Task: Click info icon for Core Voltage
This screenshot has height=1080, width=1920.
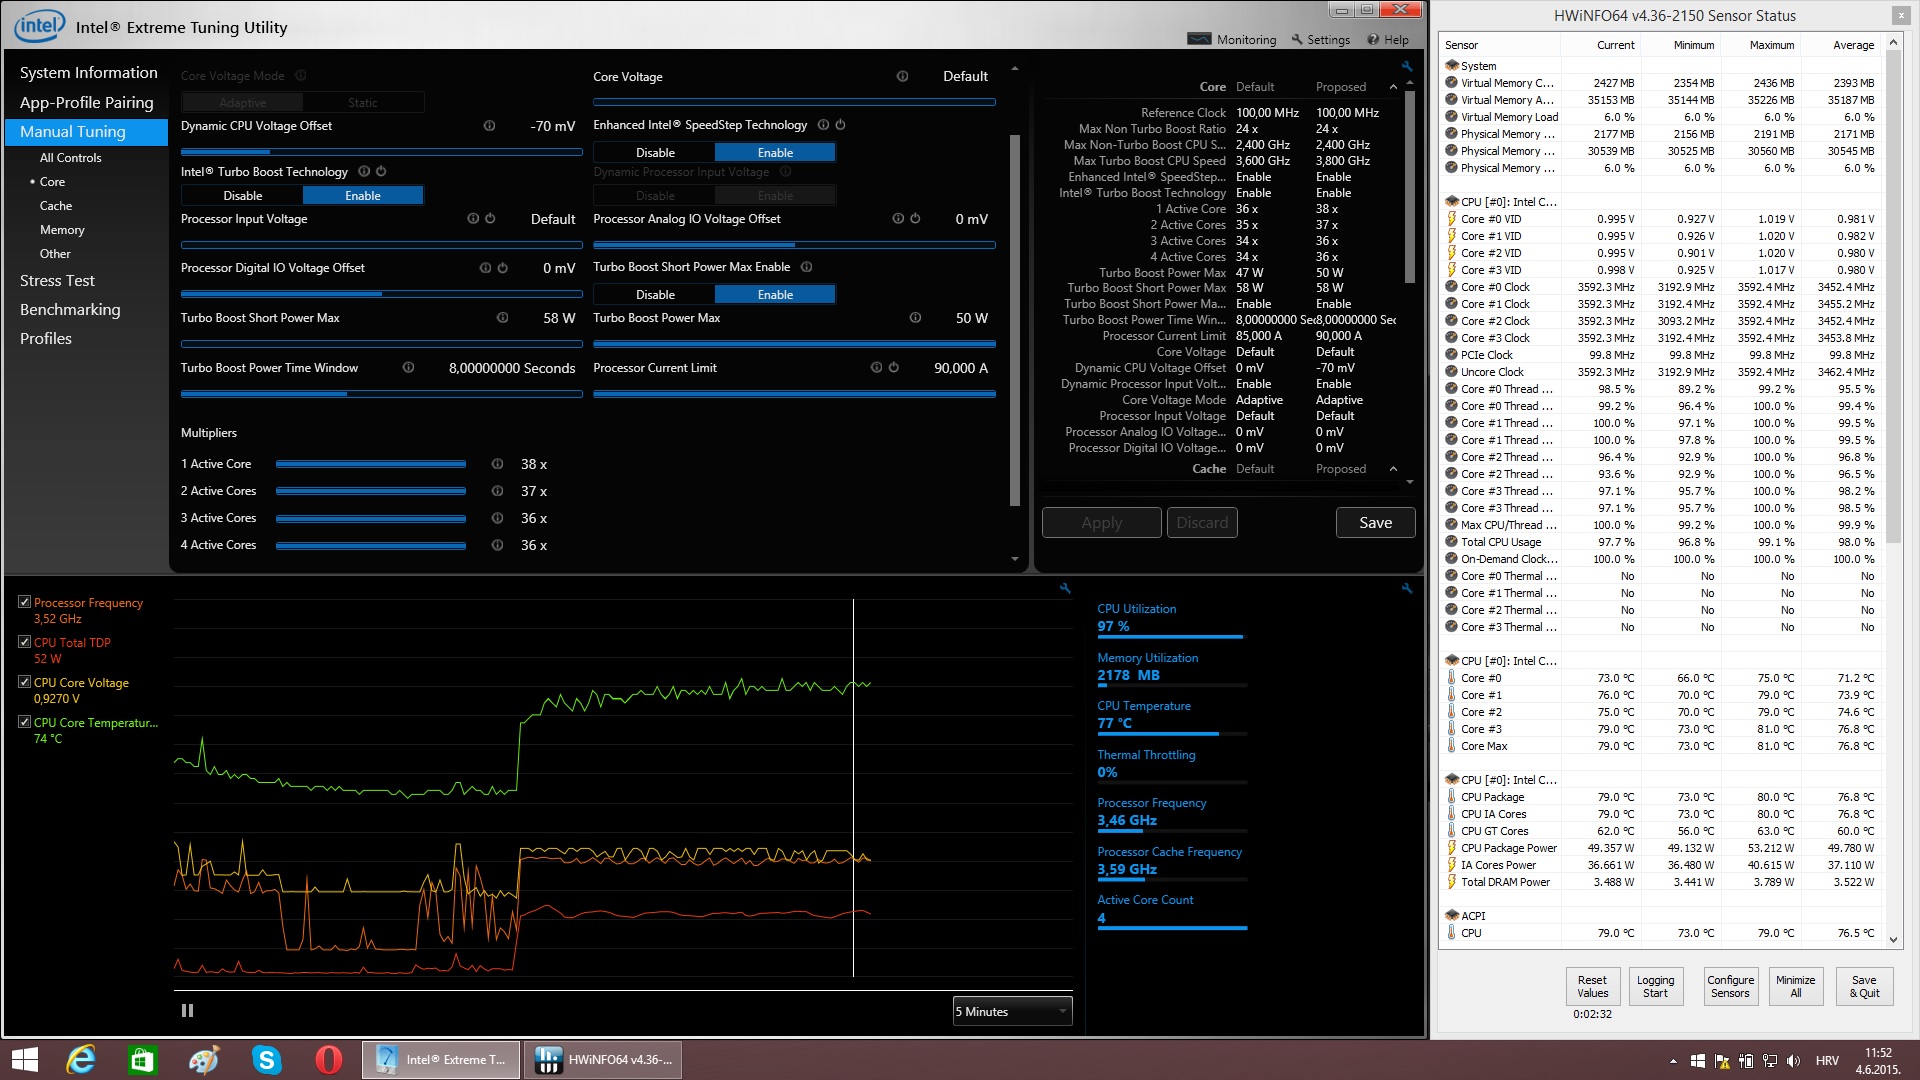Action: point(902,77)
